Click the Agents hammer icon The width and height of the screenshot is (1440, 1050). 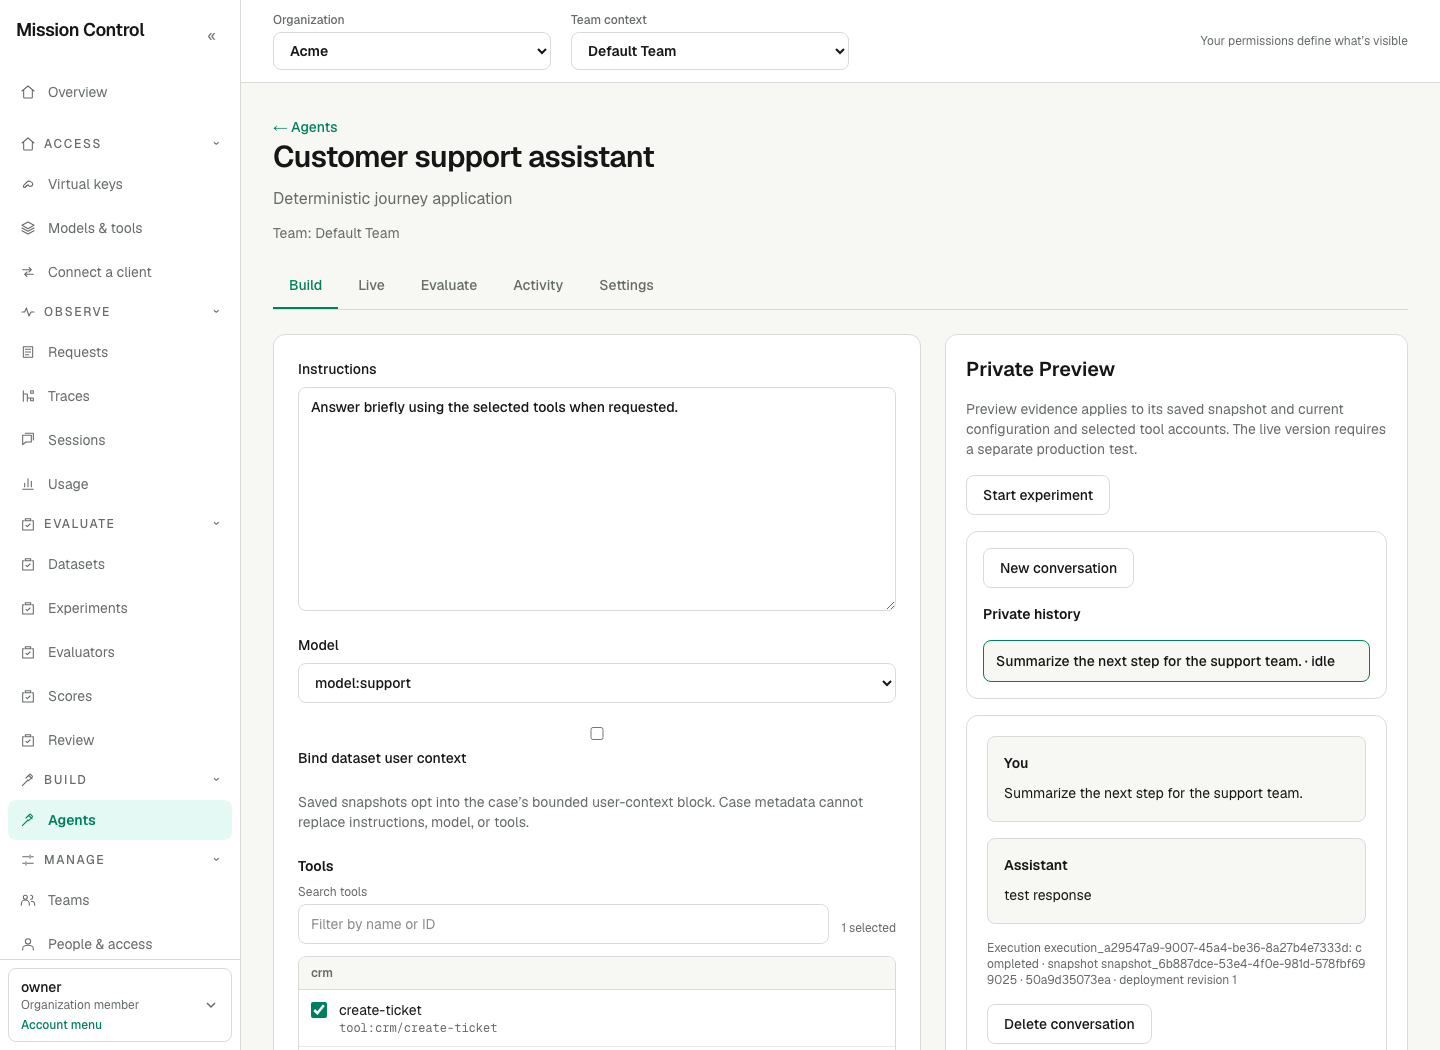click(28, 820)
